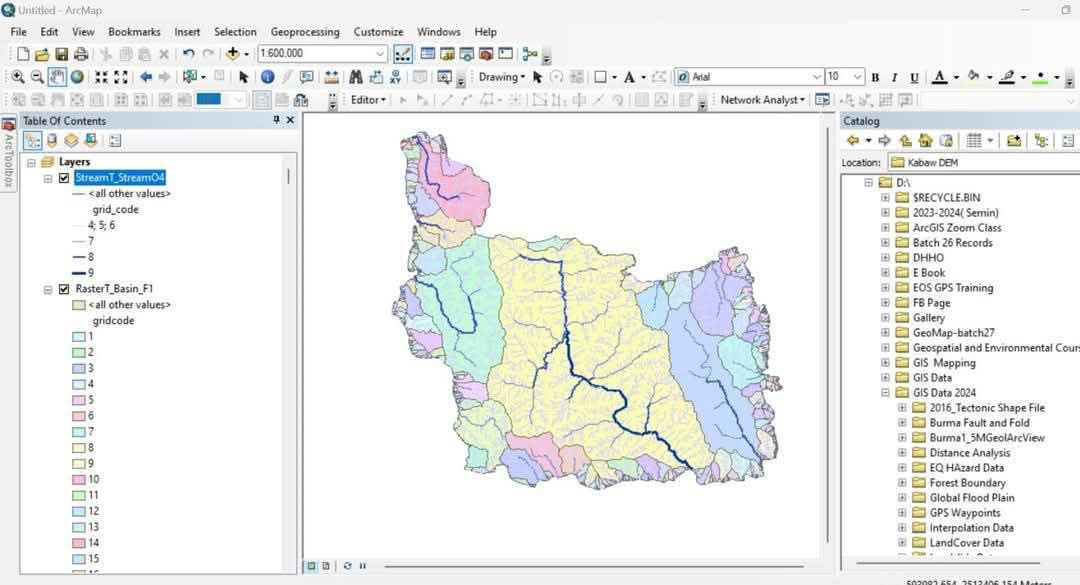Save the map document
Viewport: 1080px width, 585px height.
61,54
